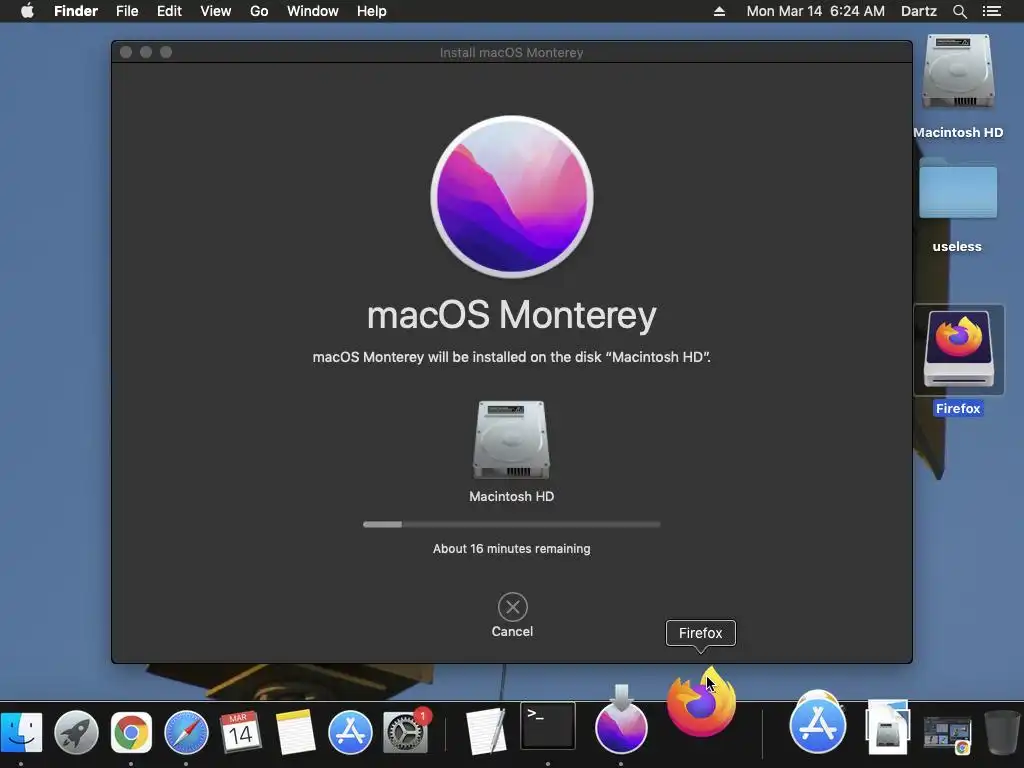This screenshot has height=768, width=1024.
Task: Open the Window menu
Action: coord(313,11)
